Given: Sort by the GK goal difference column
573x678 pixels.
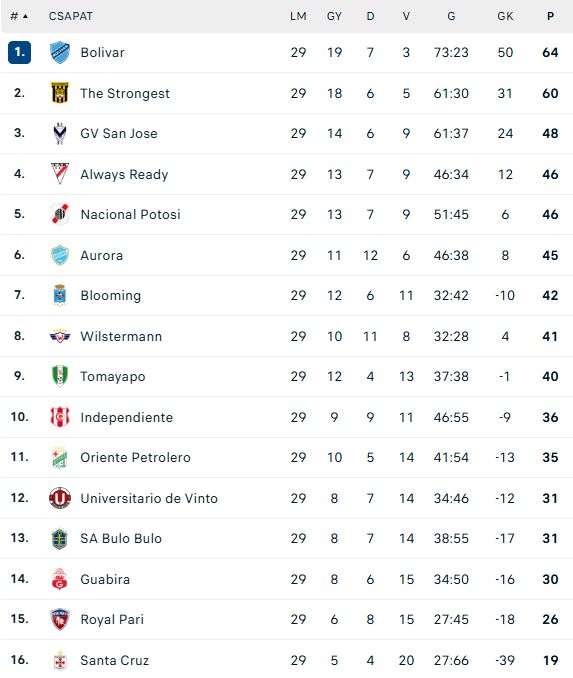Looking at the screenshot, I should pos(505,16).
